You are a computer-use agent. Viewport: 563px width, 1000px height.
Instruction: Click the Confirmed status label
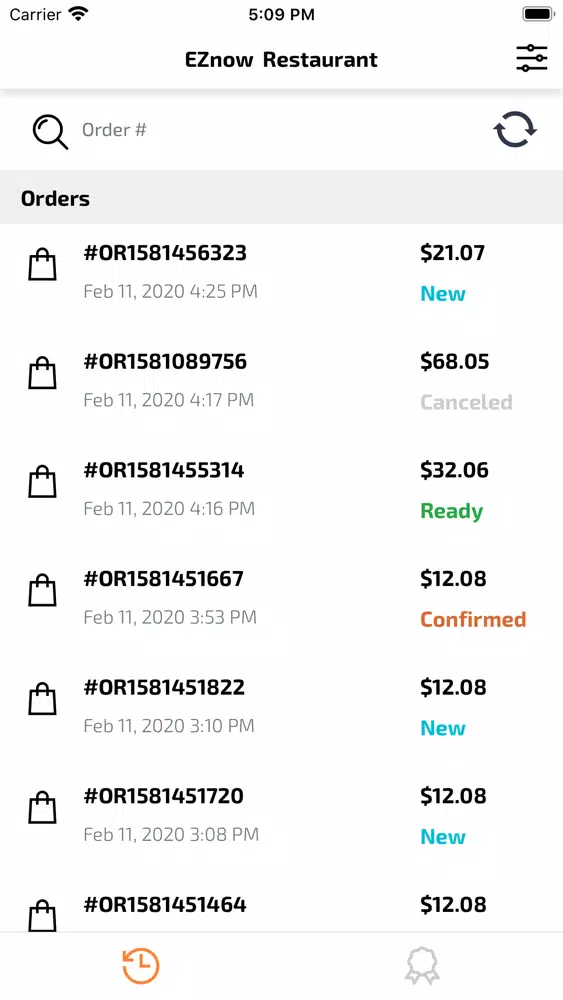click(x=473, y=619)
